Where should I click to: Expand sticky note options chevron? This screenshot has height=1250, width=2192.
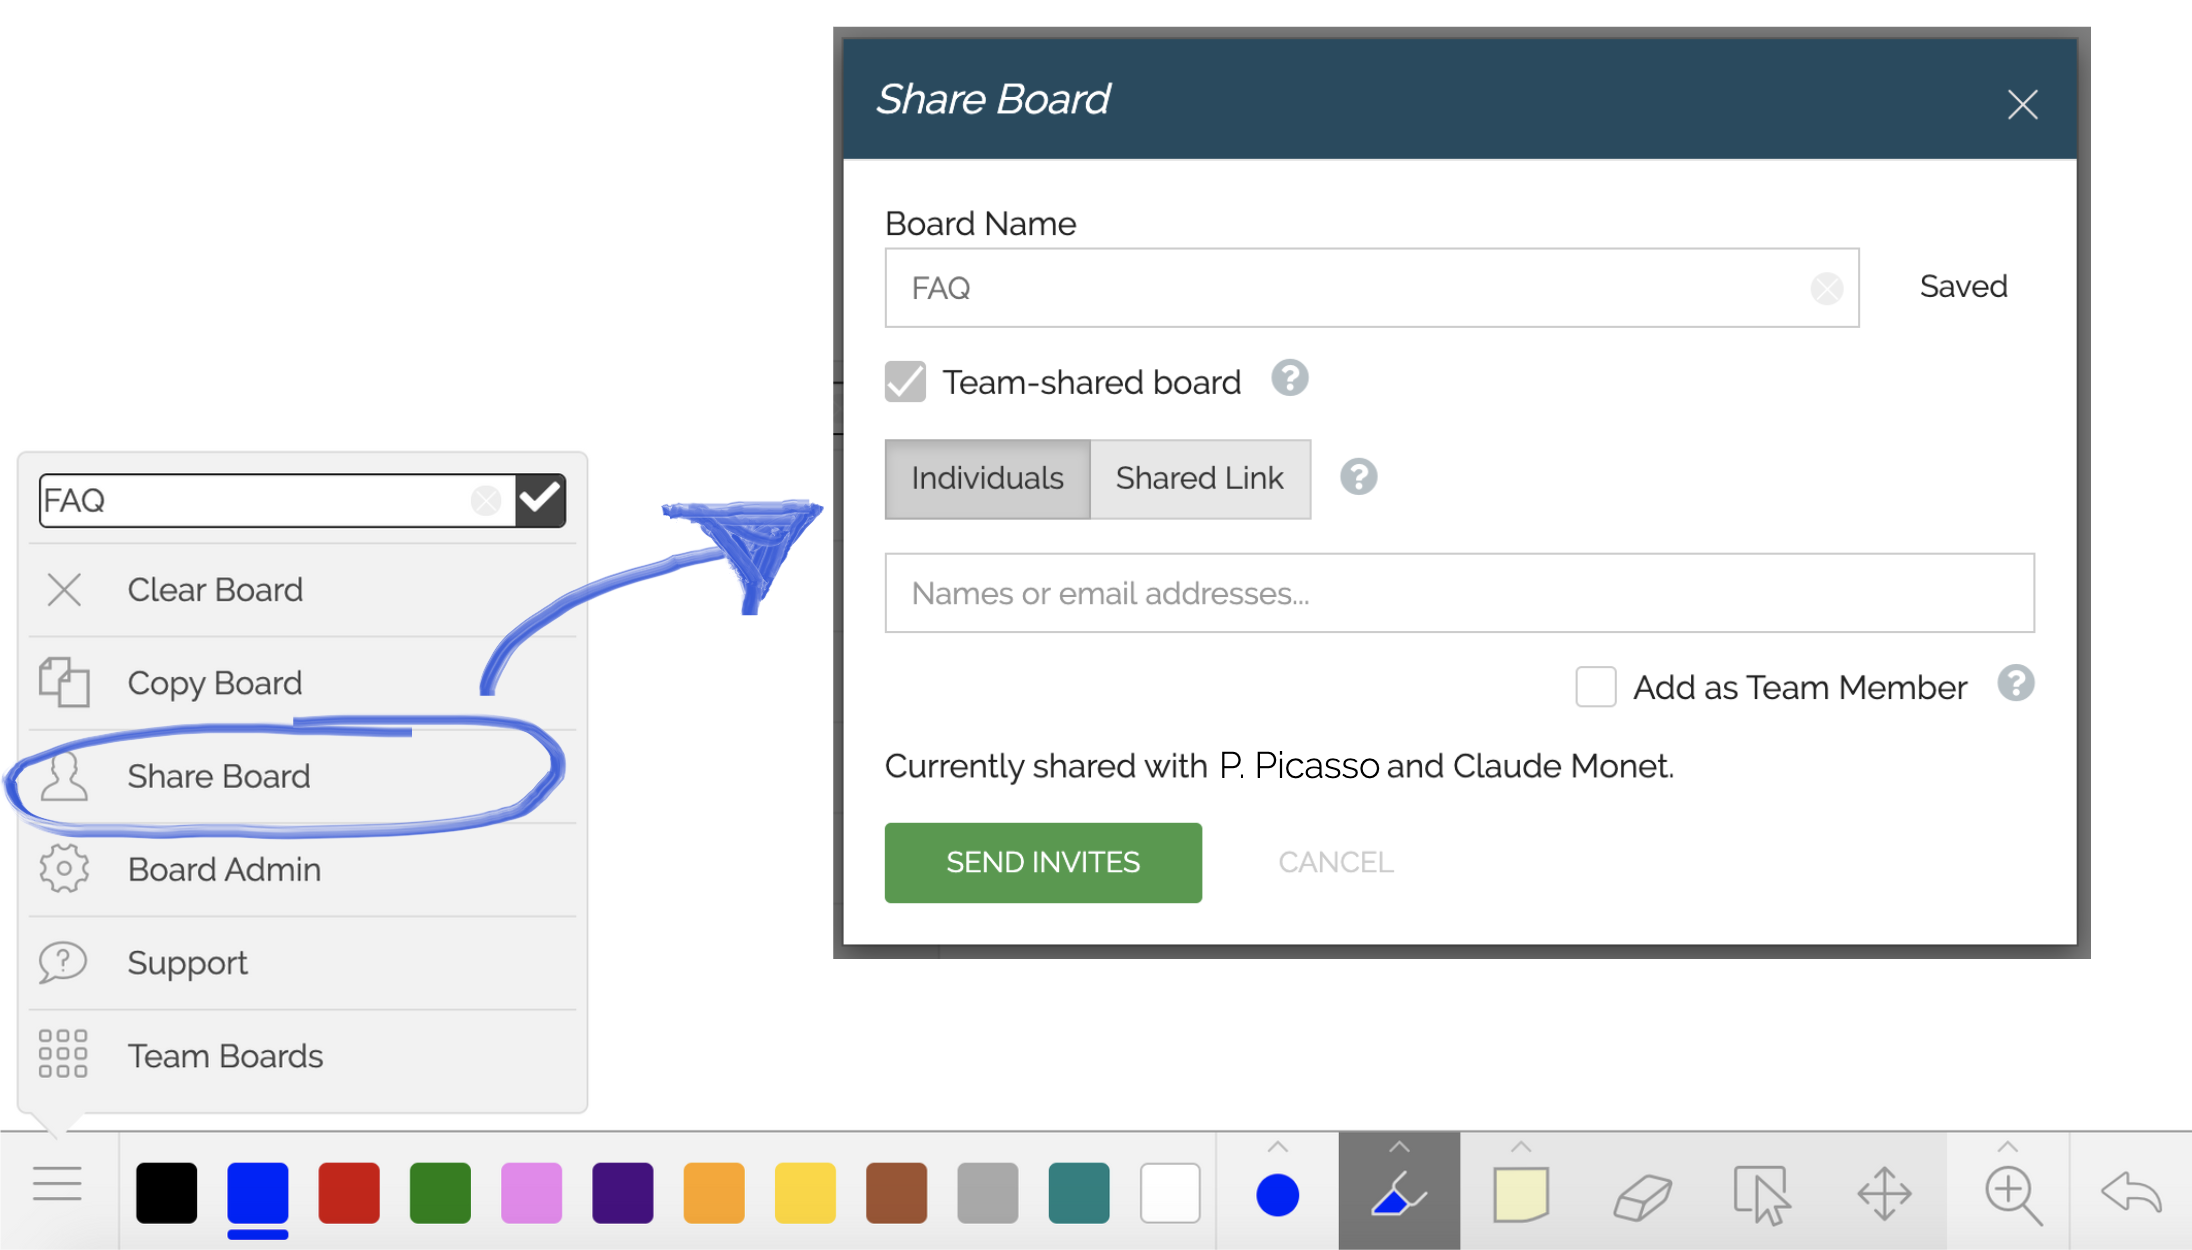[1520, 1147]
